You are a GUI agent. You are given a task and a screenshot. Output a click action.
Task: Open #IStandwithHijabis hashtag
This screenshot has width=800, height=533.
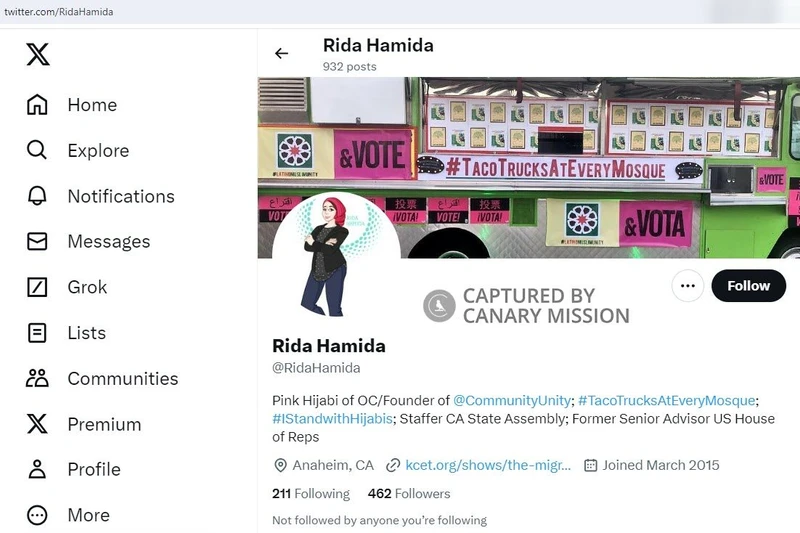pos(332,419)
